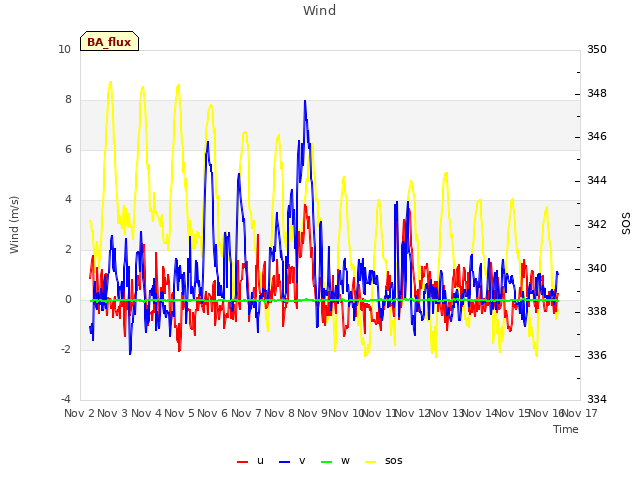Click the '344' right axis tick label

(x=597, y=180)
